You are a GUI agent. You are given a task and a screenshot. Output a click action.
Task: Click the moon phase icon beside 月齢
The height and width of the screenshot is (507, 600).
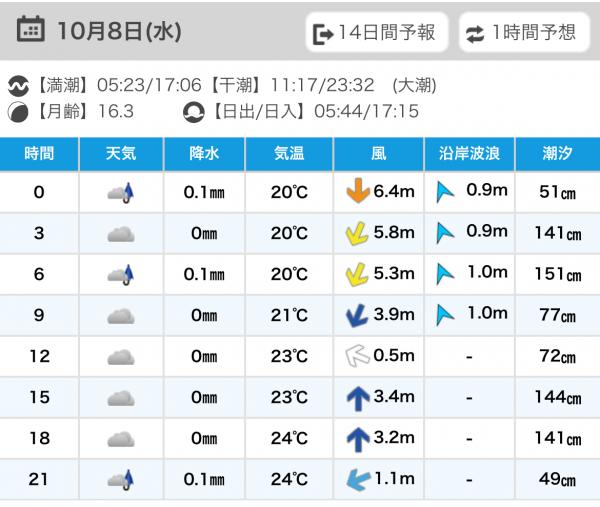click(19, 112)
